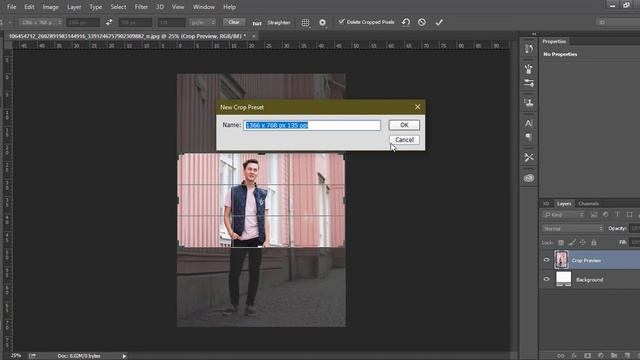Click the Clear button in options bar
The width and height of the screenshot is (640, 360).
pyautogui.click(x=234, y=22)
